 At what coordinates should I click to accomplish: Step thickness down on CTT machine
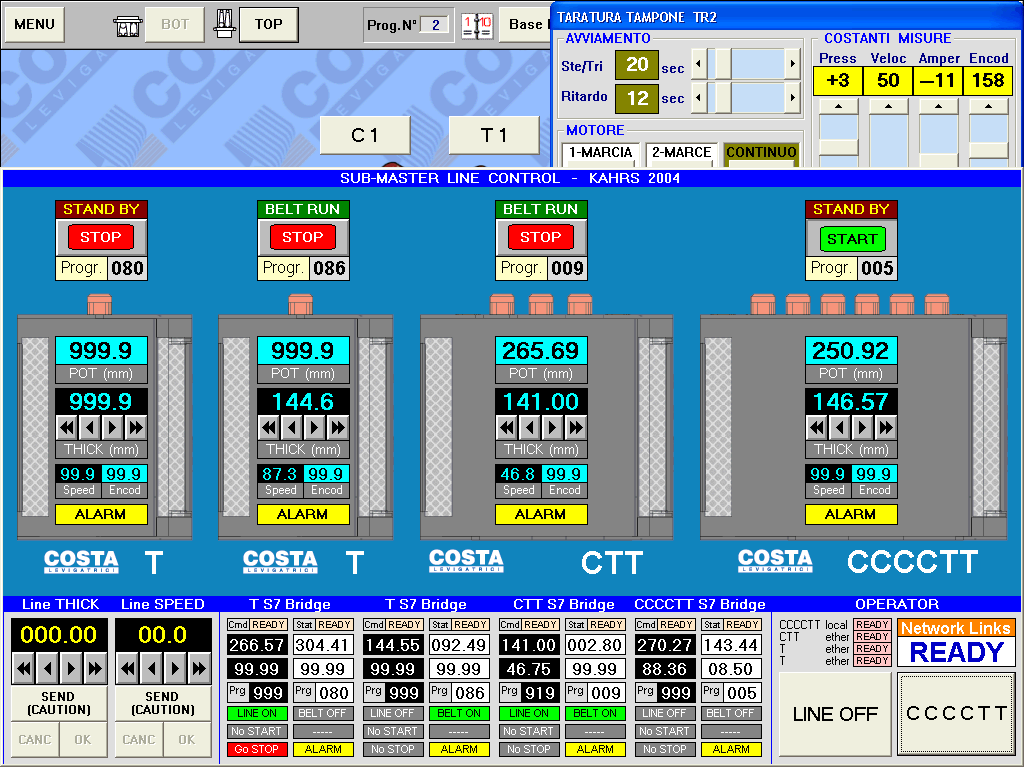coord(529,428)
